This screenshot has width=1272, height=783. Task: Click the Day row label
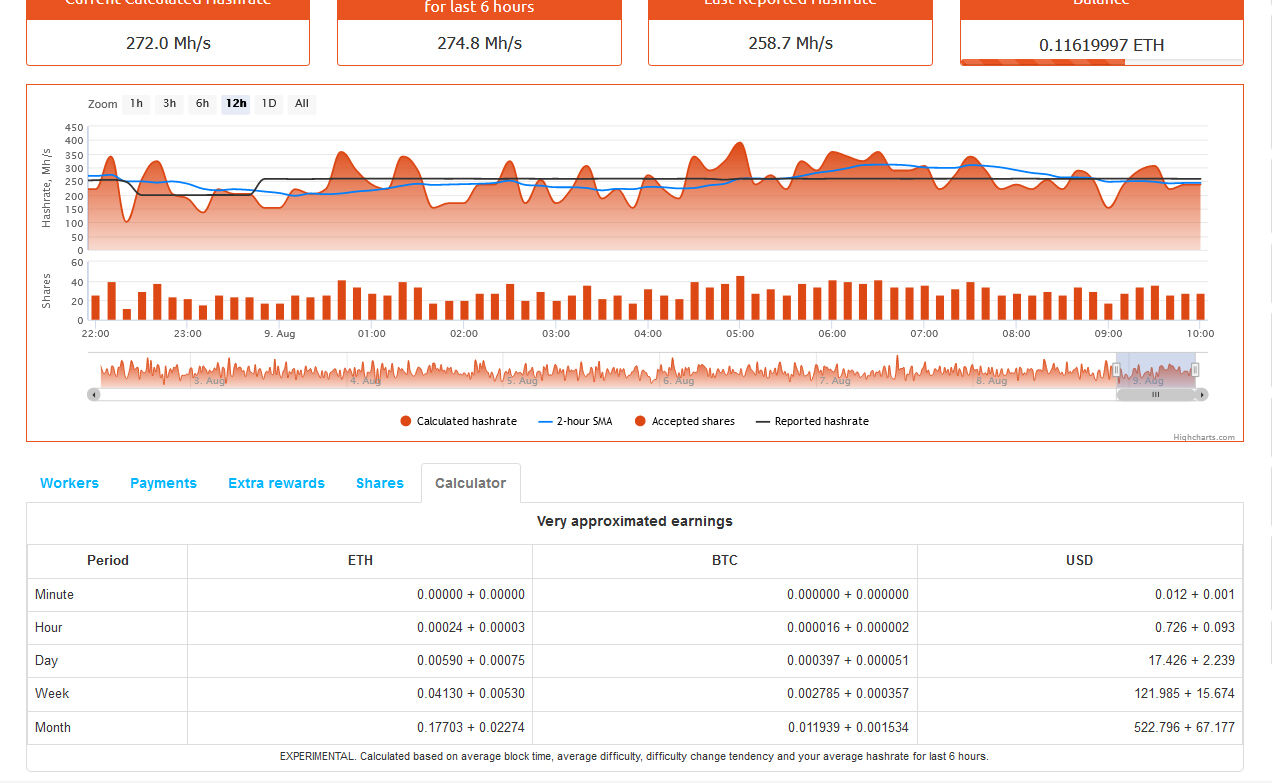click(46, 660)
